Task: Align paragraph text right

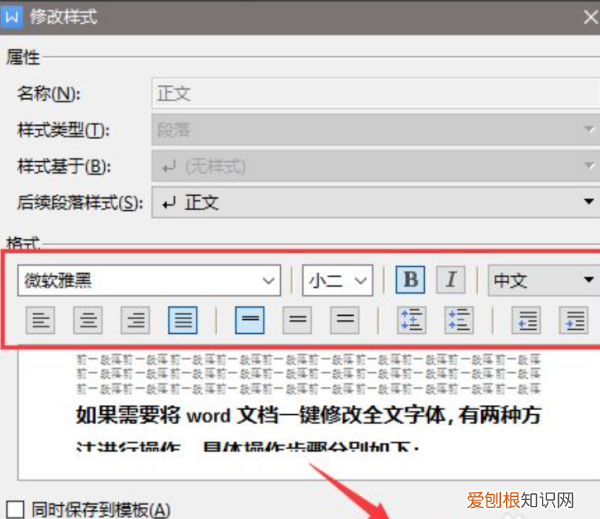Action: coord(135,320)
